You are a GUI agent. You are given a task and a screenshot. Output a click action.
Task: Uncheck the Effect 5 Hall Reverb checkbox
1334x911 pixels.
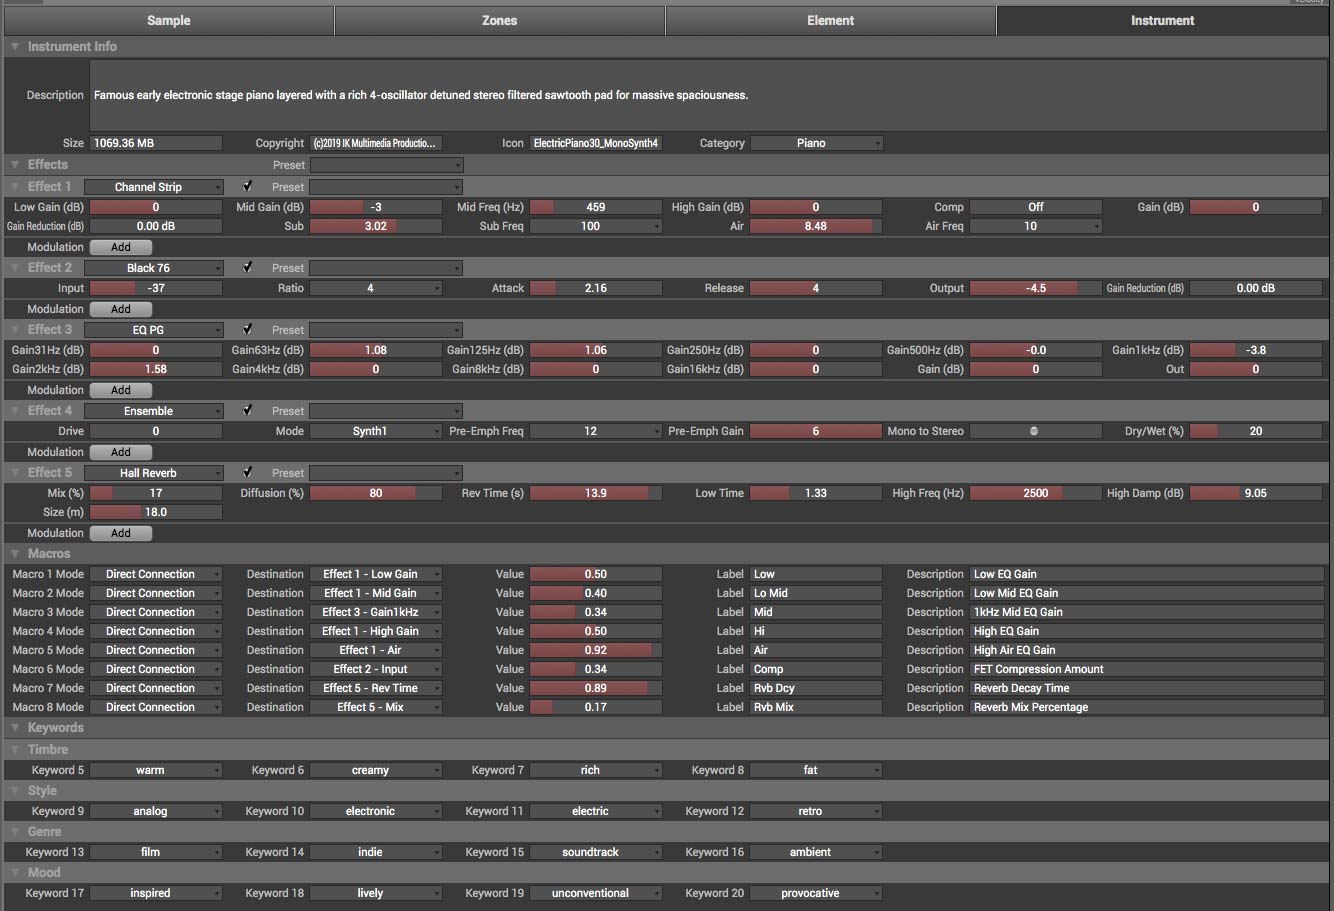[247, 472]
